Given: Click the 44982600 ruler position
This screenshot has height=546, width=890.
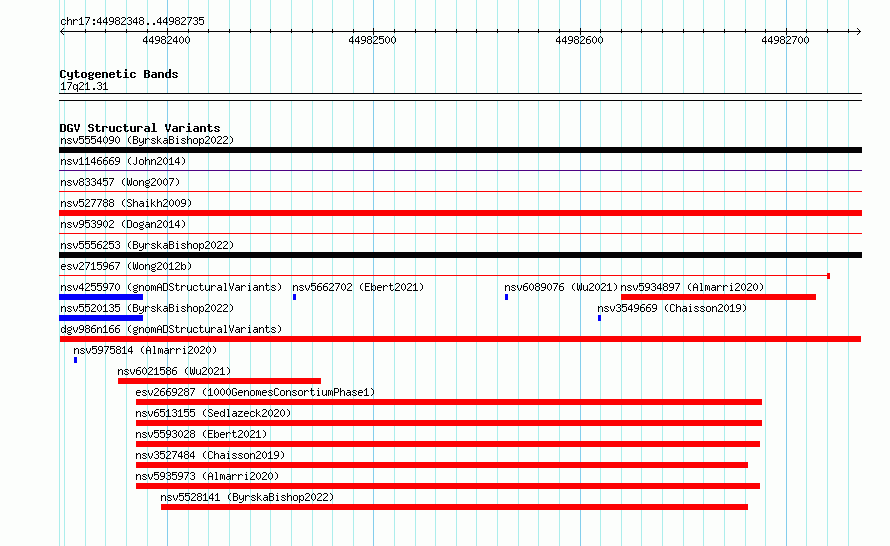Looking at the screenshot, I should tap(580, 40).
